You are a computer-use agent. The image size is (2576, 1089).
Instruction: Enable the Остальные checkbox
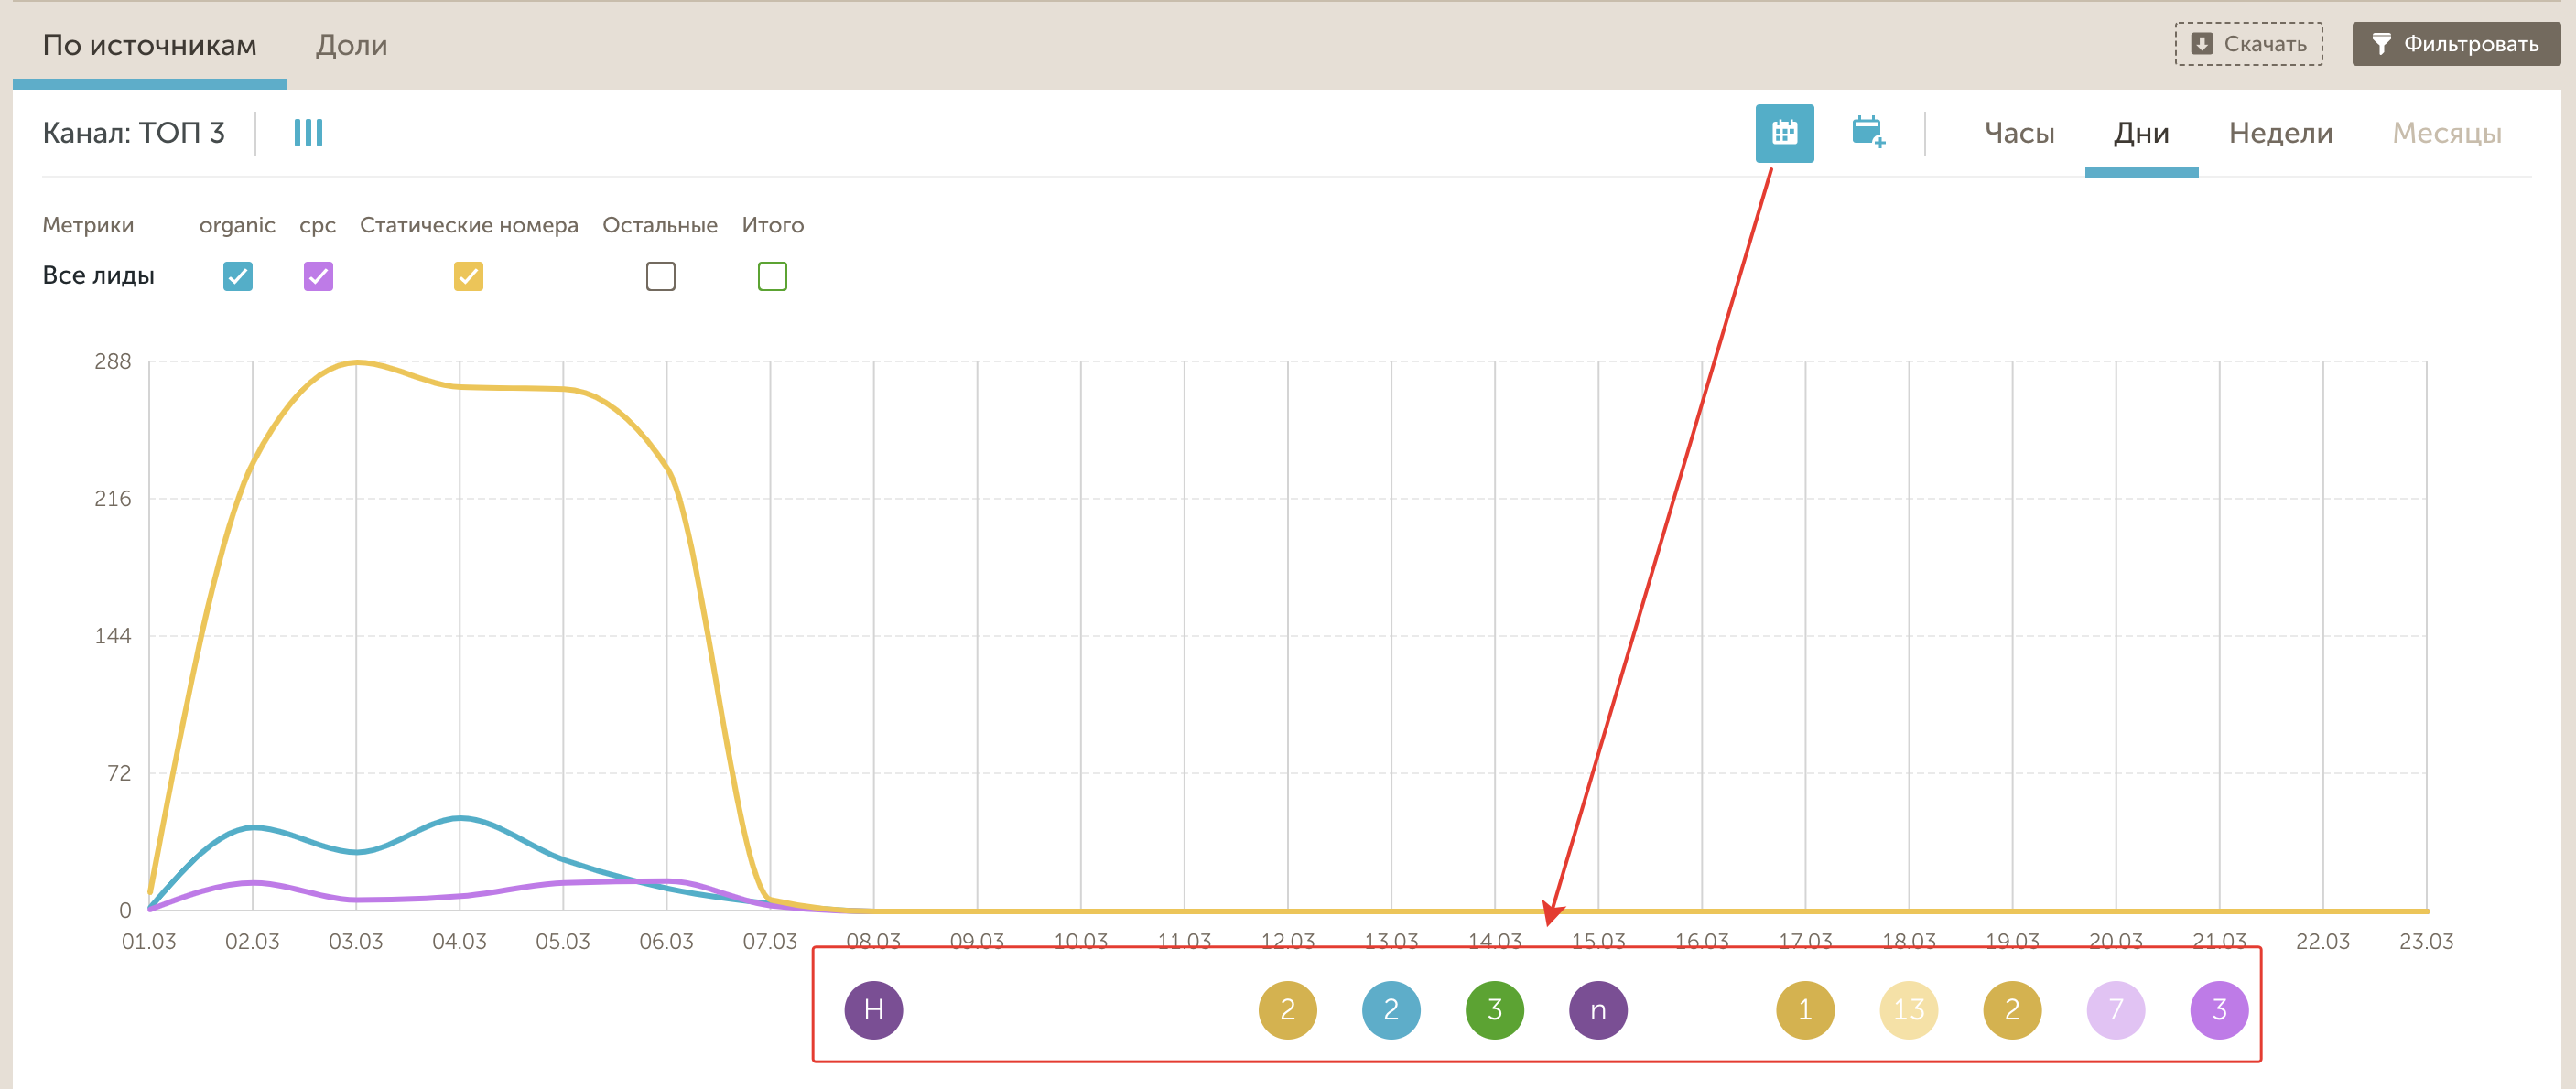(660, 276)
